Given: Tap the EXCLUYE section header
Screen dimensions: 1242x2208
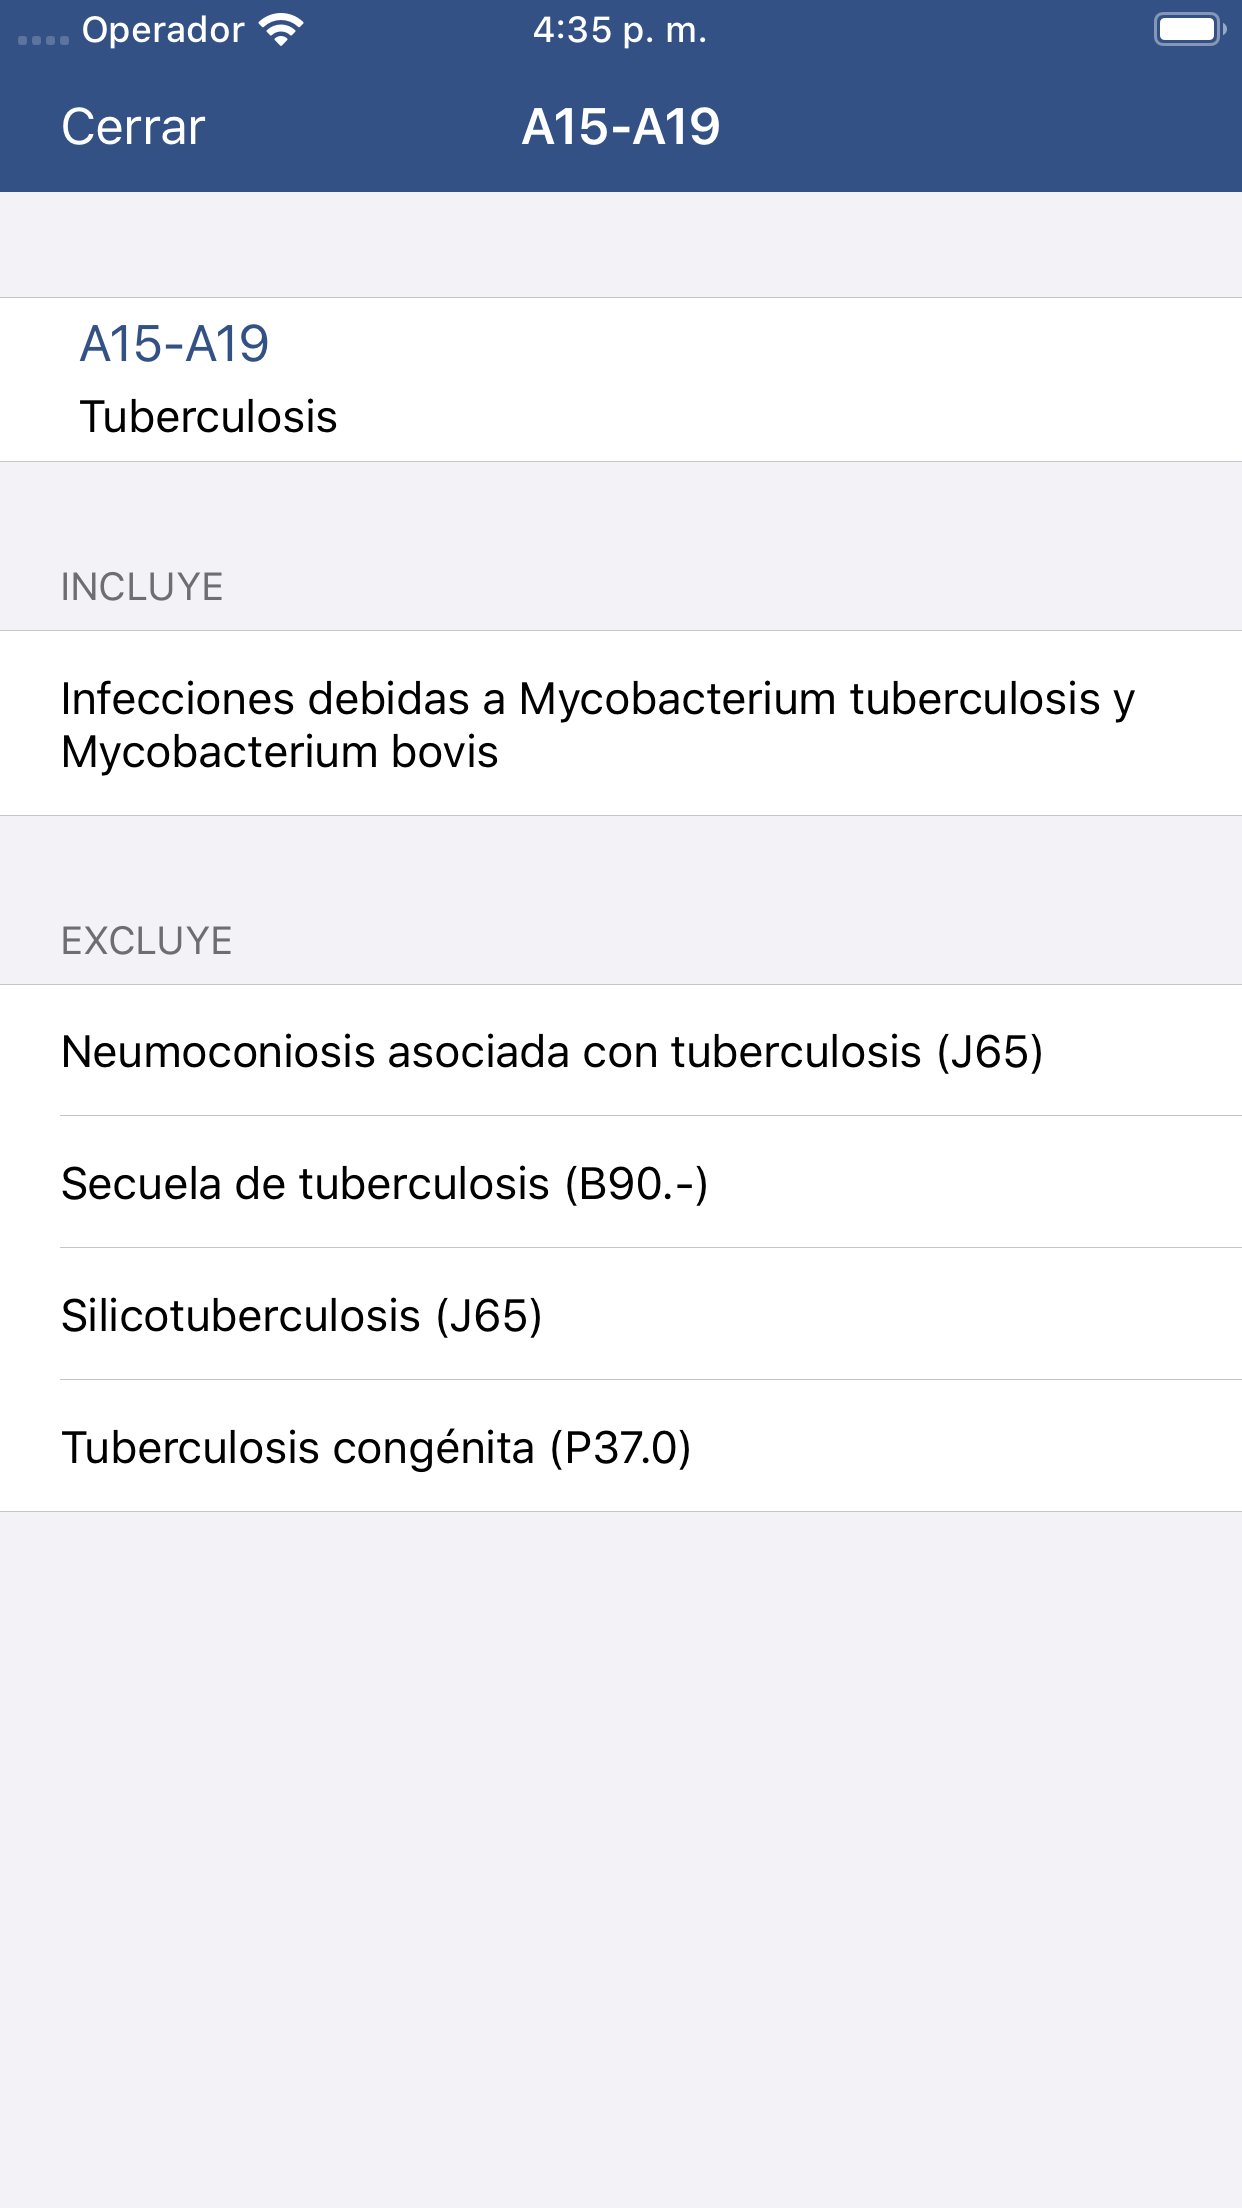Looking at the screenshot, I should pyautogui.click(x=147, y=941).
